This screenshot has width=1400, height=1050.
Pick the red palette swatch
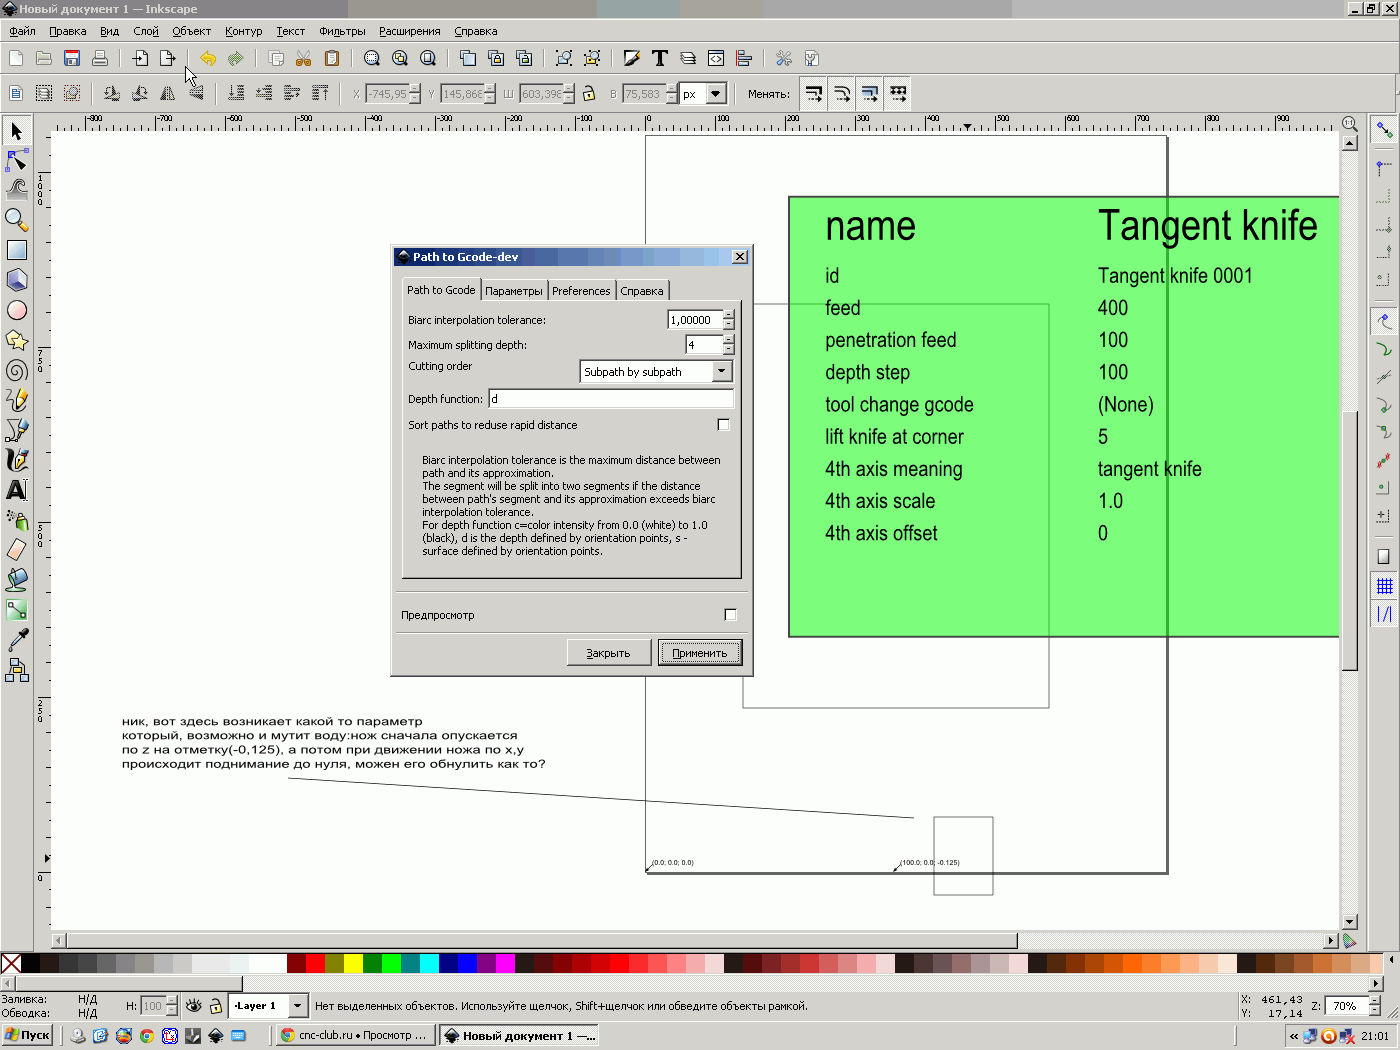315,963
